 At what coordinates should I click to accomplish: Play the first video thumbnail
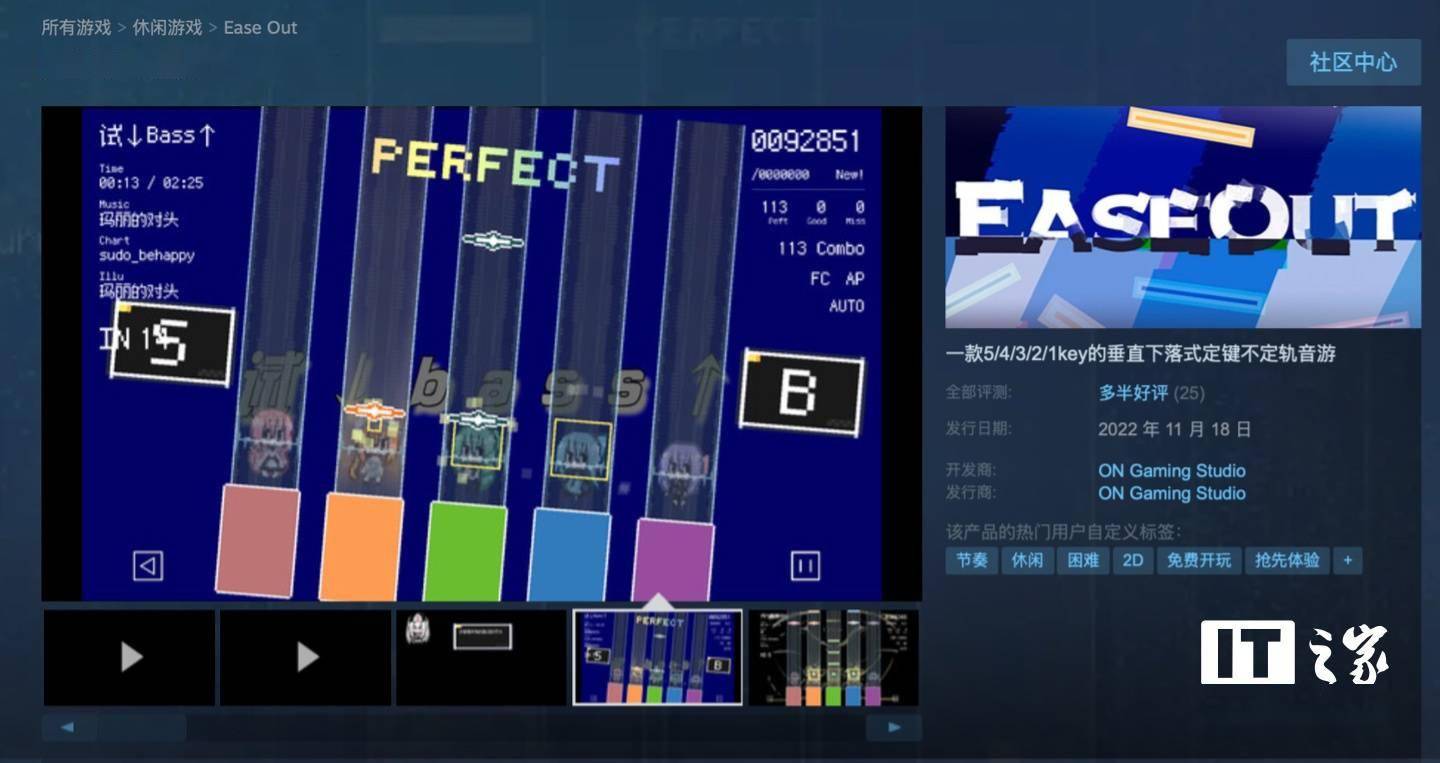(130, 657)
